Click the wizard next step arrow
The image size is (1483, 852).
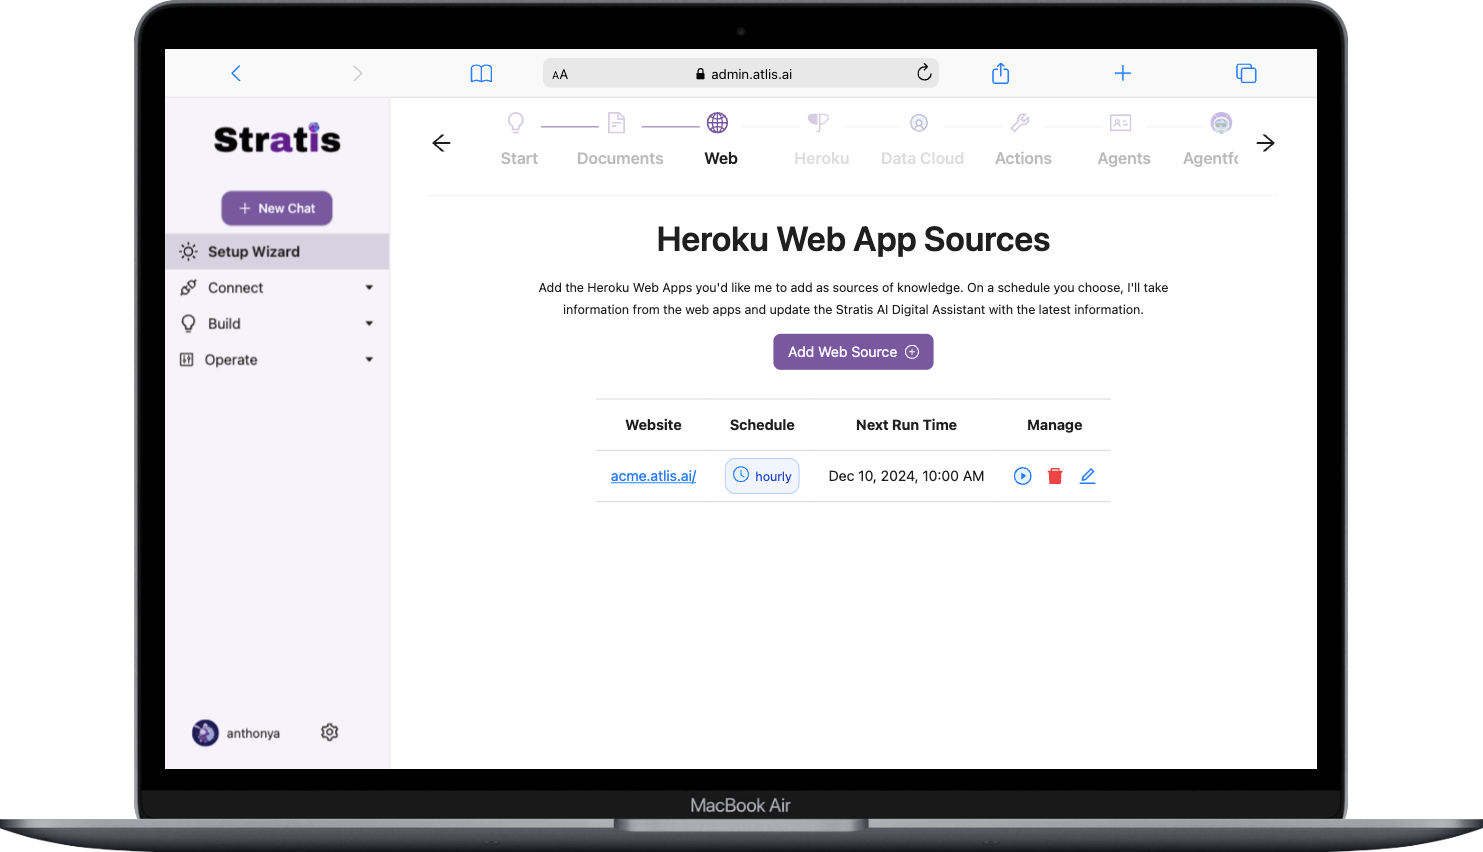tap(1265, 143)
